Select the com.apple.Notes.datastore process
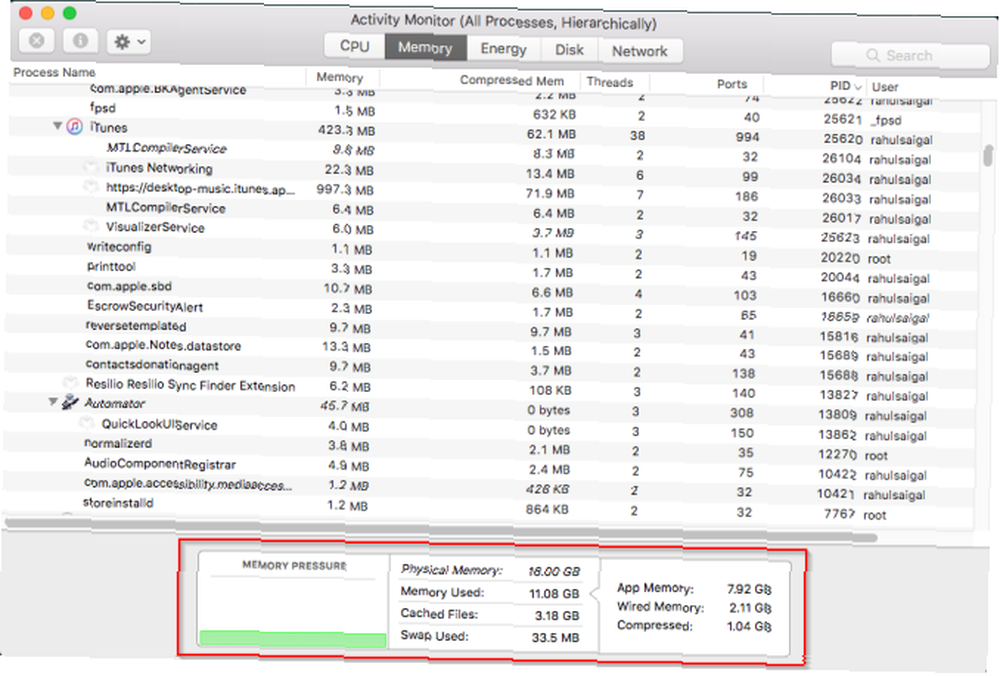Viewport: 1000px width, 676px height. (x=489, y=349)
